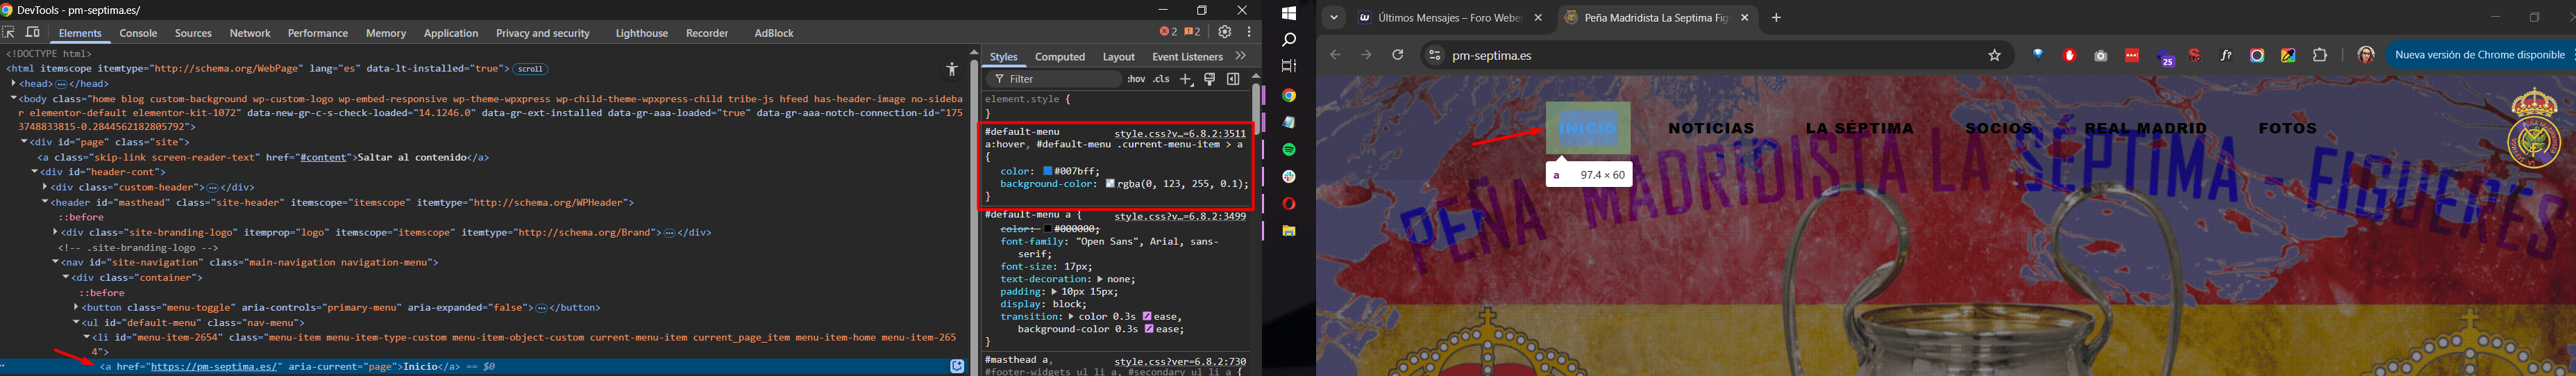Follow the #content href link
Viewport: 2576px width, 376px height.
coord(324,157)
